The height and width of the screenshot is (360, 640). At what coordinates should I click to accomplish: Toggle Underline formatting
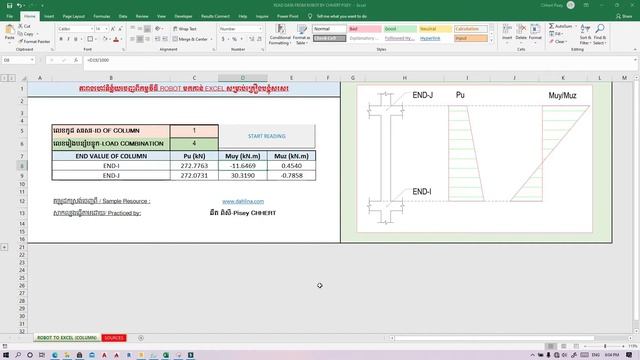(76, 39)
